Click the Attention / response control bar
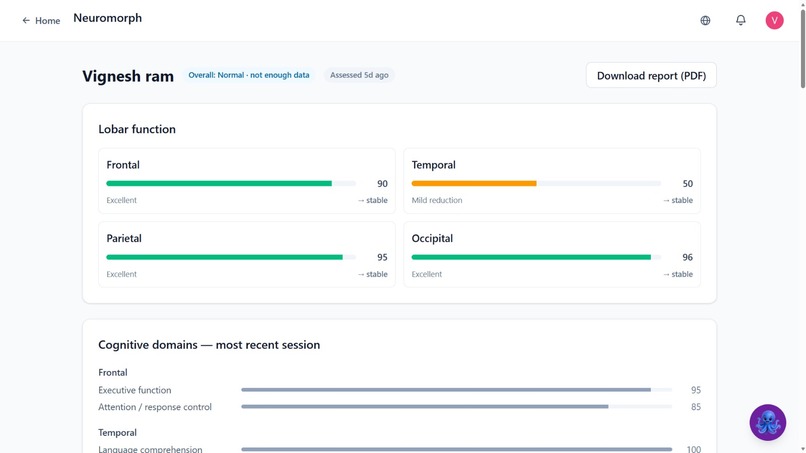Screen dimensions: 806x453 coord(456,407)
